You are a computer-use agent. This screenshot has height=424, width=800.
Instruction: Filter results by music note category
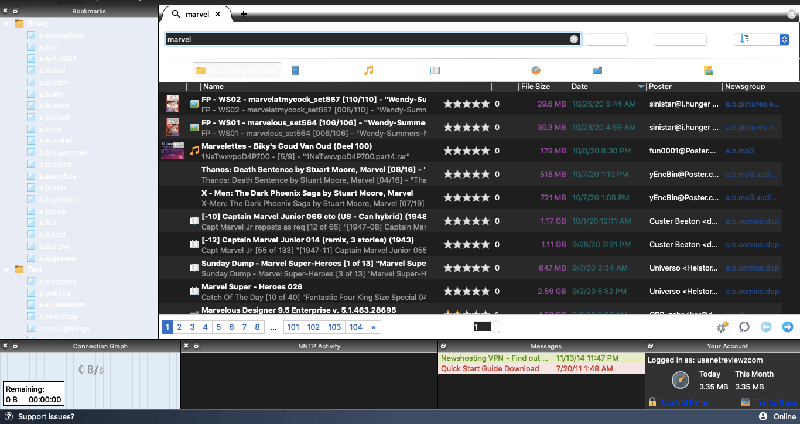tap(368, 70)
